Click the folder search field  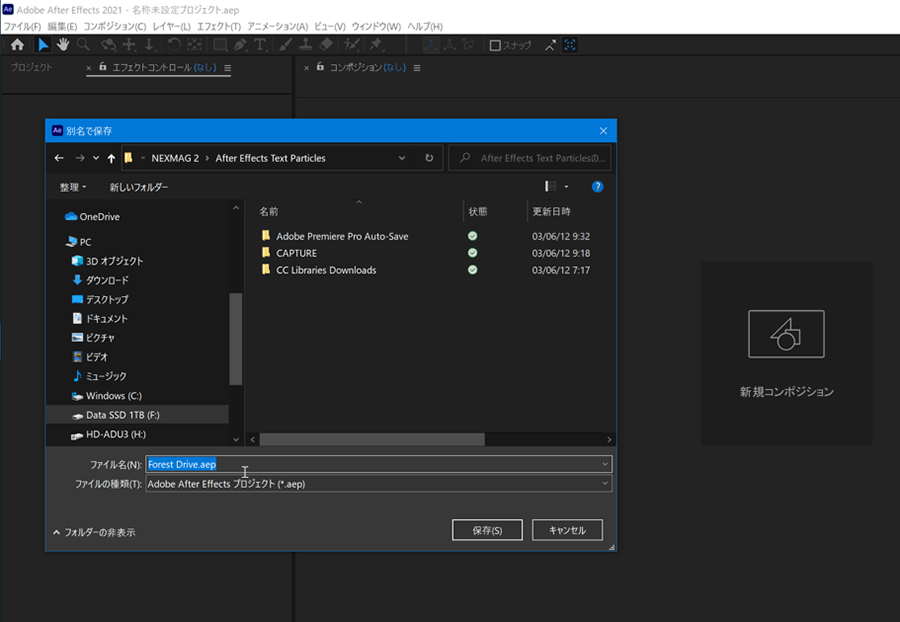530,158
